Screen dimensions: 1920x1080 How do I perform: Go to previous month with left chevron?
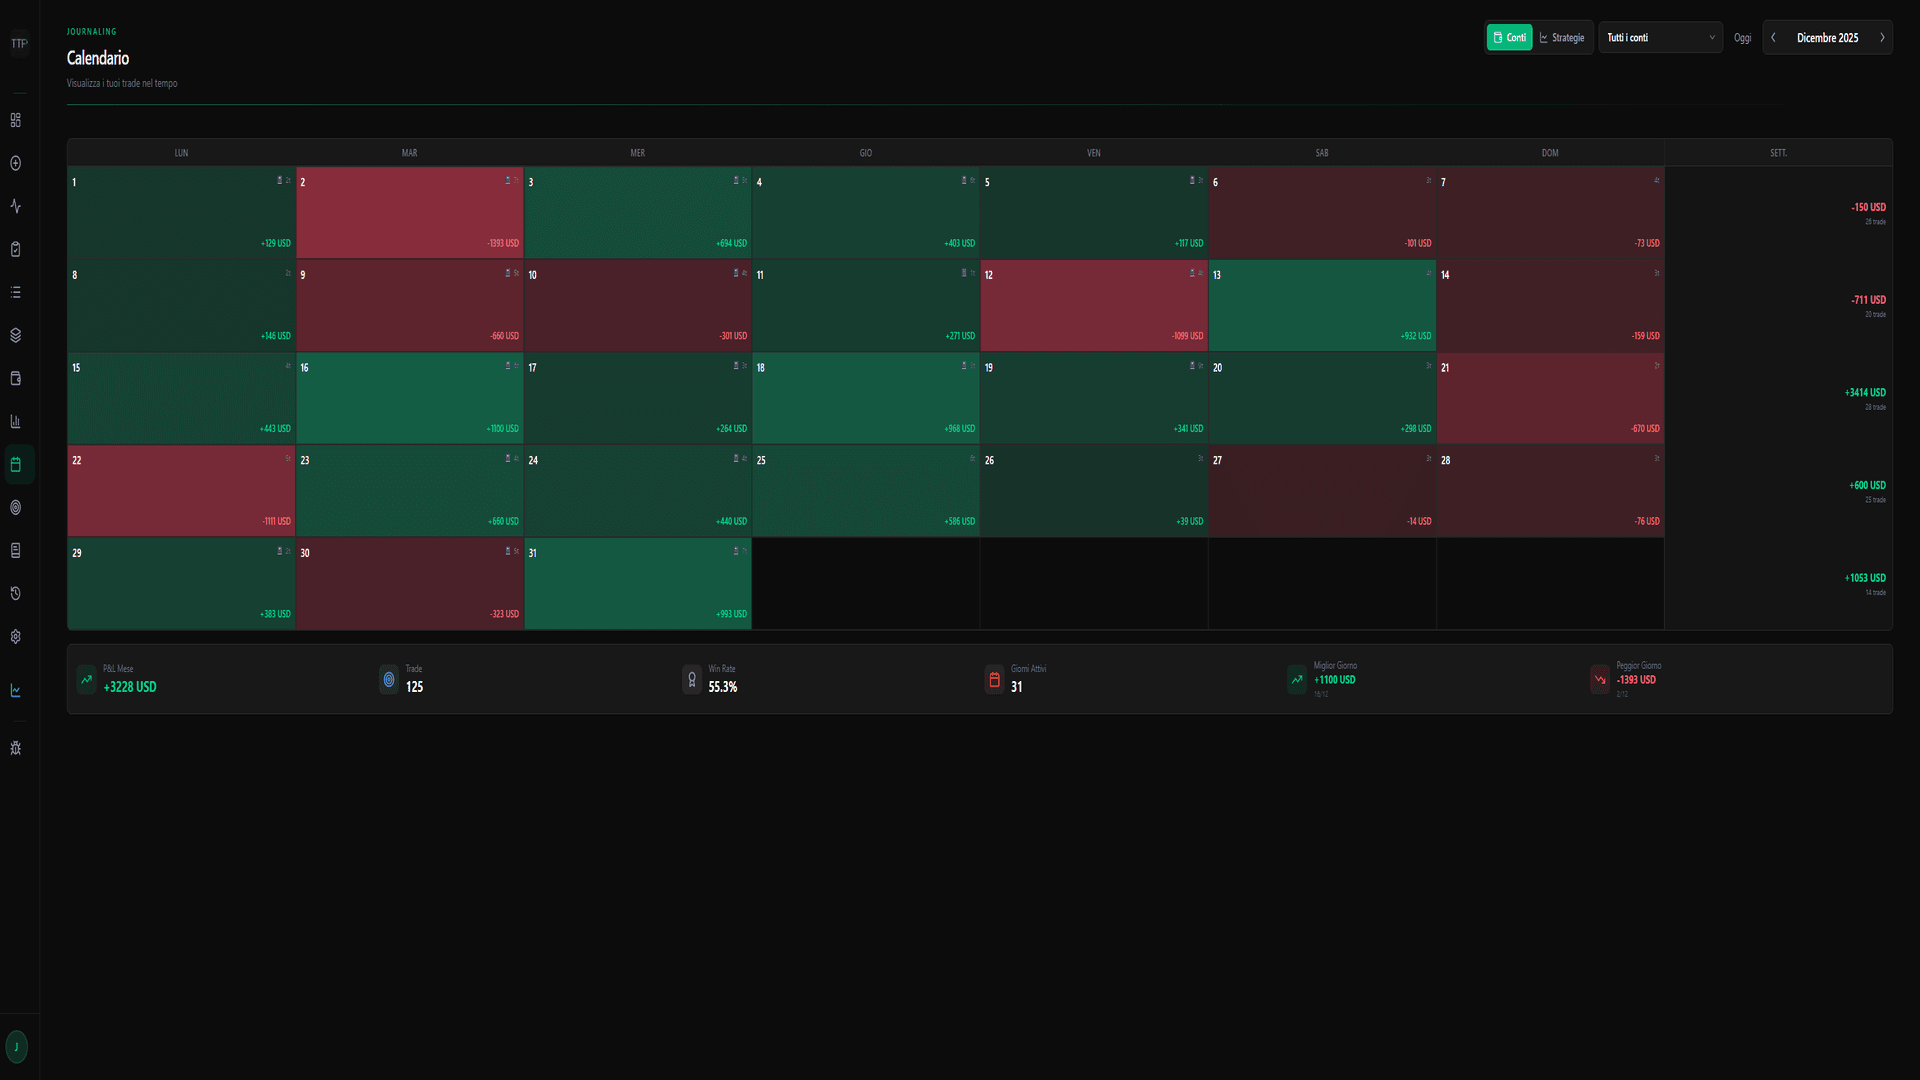coord(1773,38)
